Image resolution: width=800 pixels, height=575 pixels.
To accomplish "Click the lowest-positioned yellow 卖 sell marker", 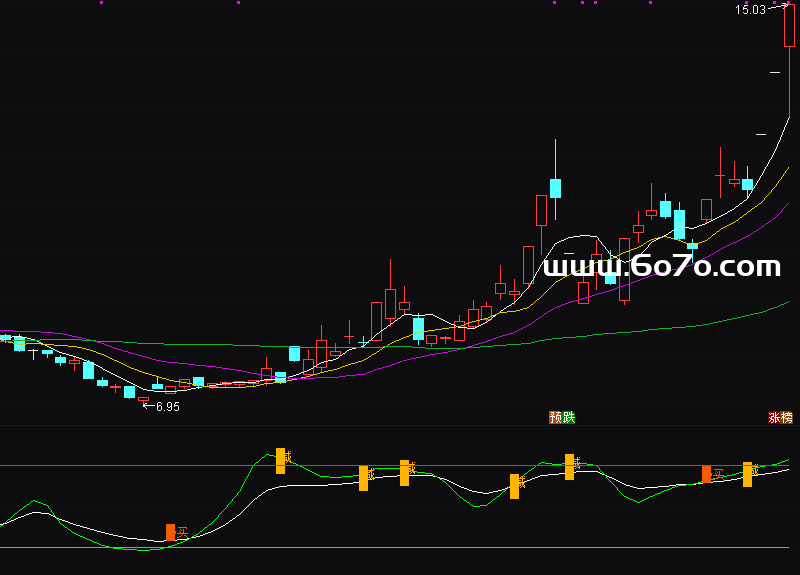I will pos(515,486).
